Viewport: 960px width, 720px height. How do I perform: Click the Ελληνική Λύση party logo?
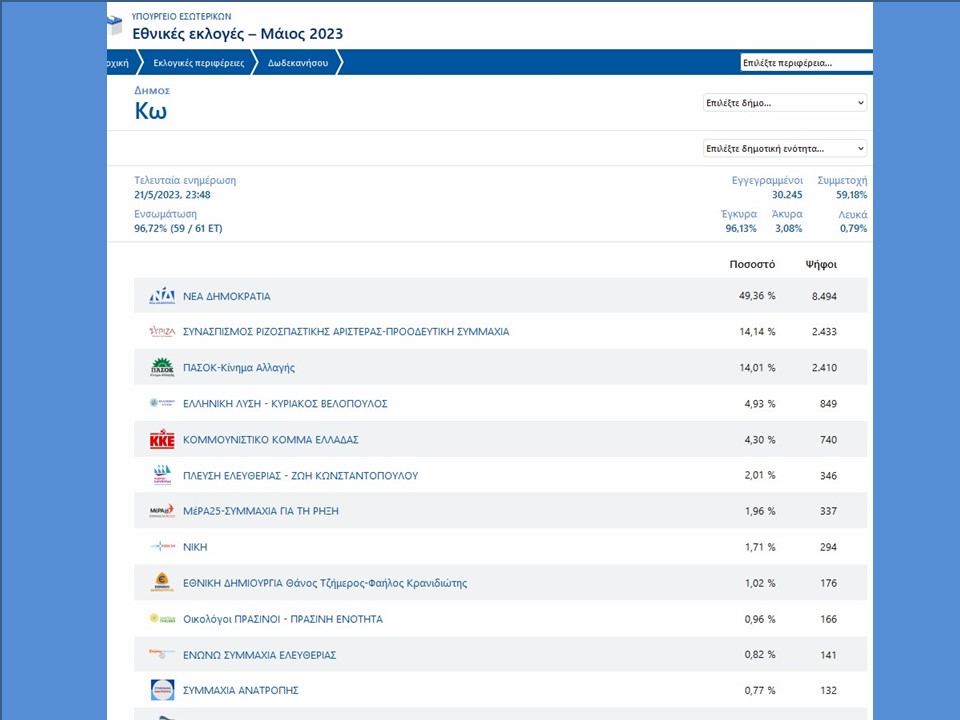[x=162, y=404]
